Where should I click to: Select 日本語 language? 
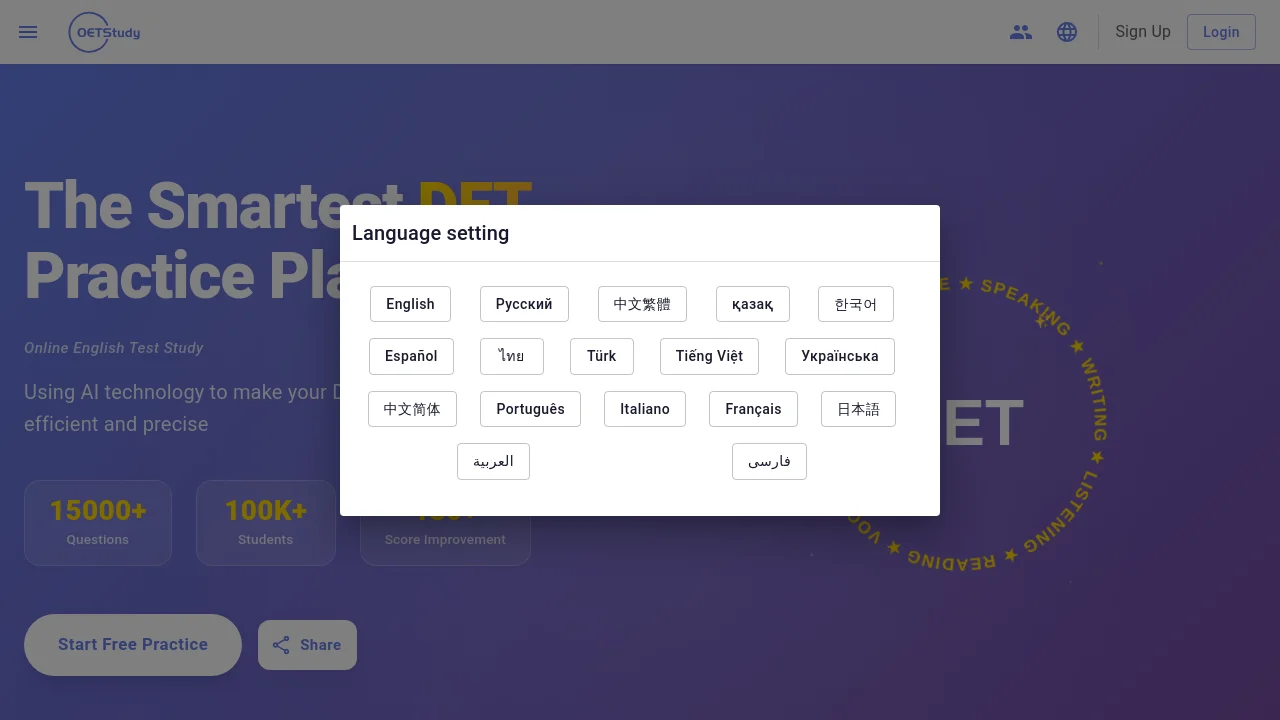[x=858, y=409]
